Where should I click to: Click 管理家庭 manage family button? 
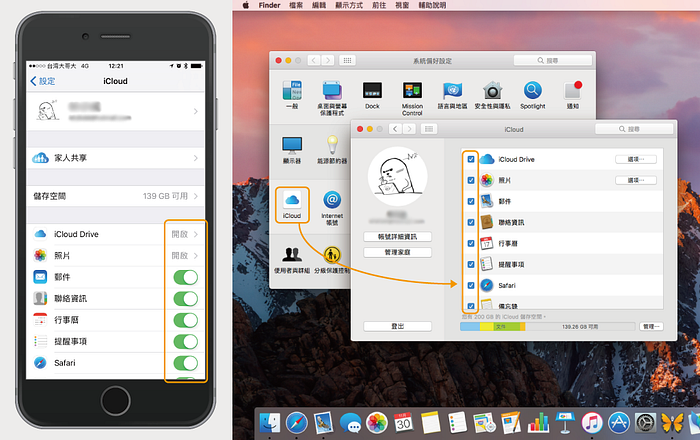[x=397, y=253]
